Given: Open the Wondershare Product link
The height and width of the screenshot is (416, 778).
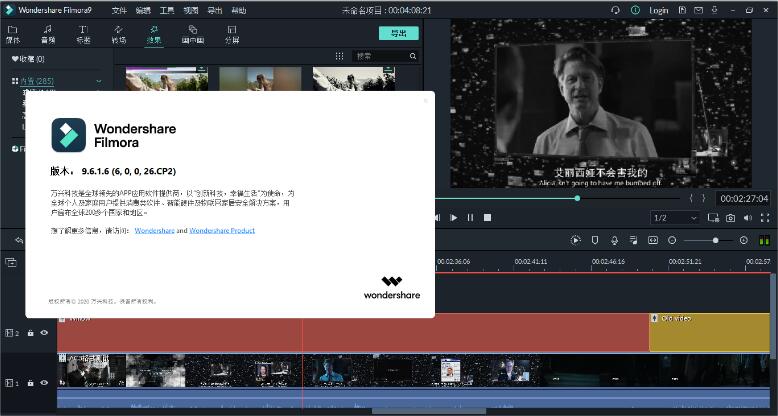Looking at the screenshot, I should coord(222,230).
